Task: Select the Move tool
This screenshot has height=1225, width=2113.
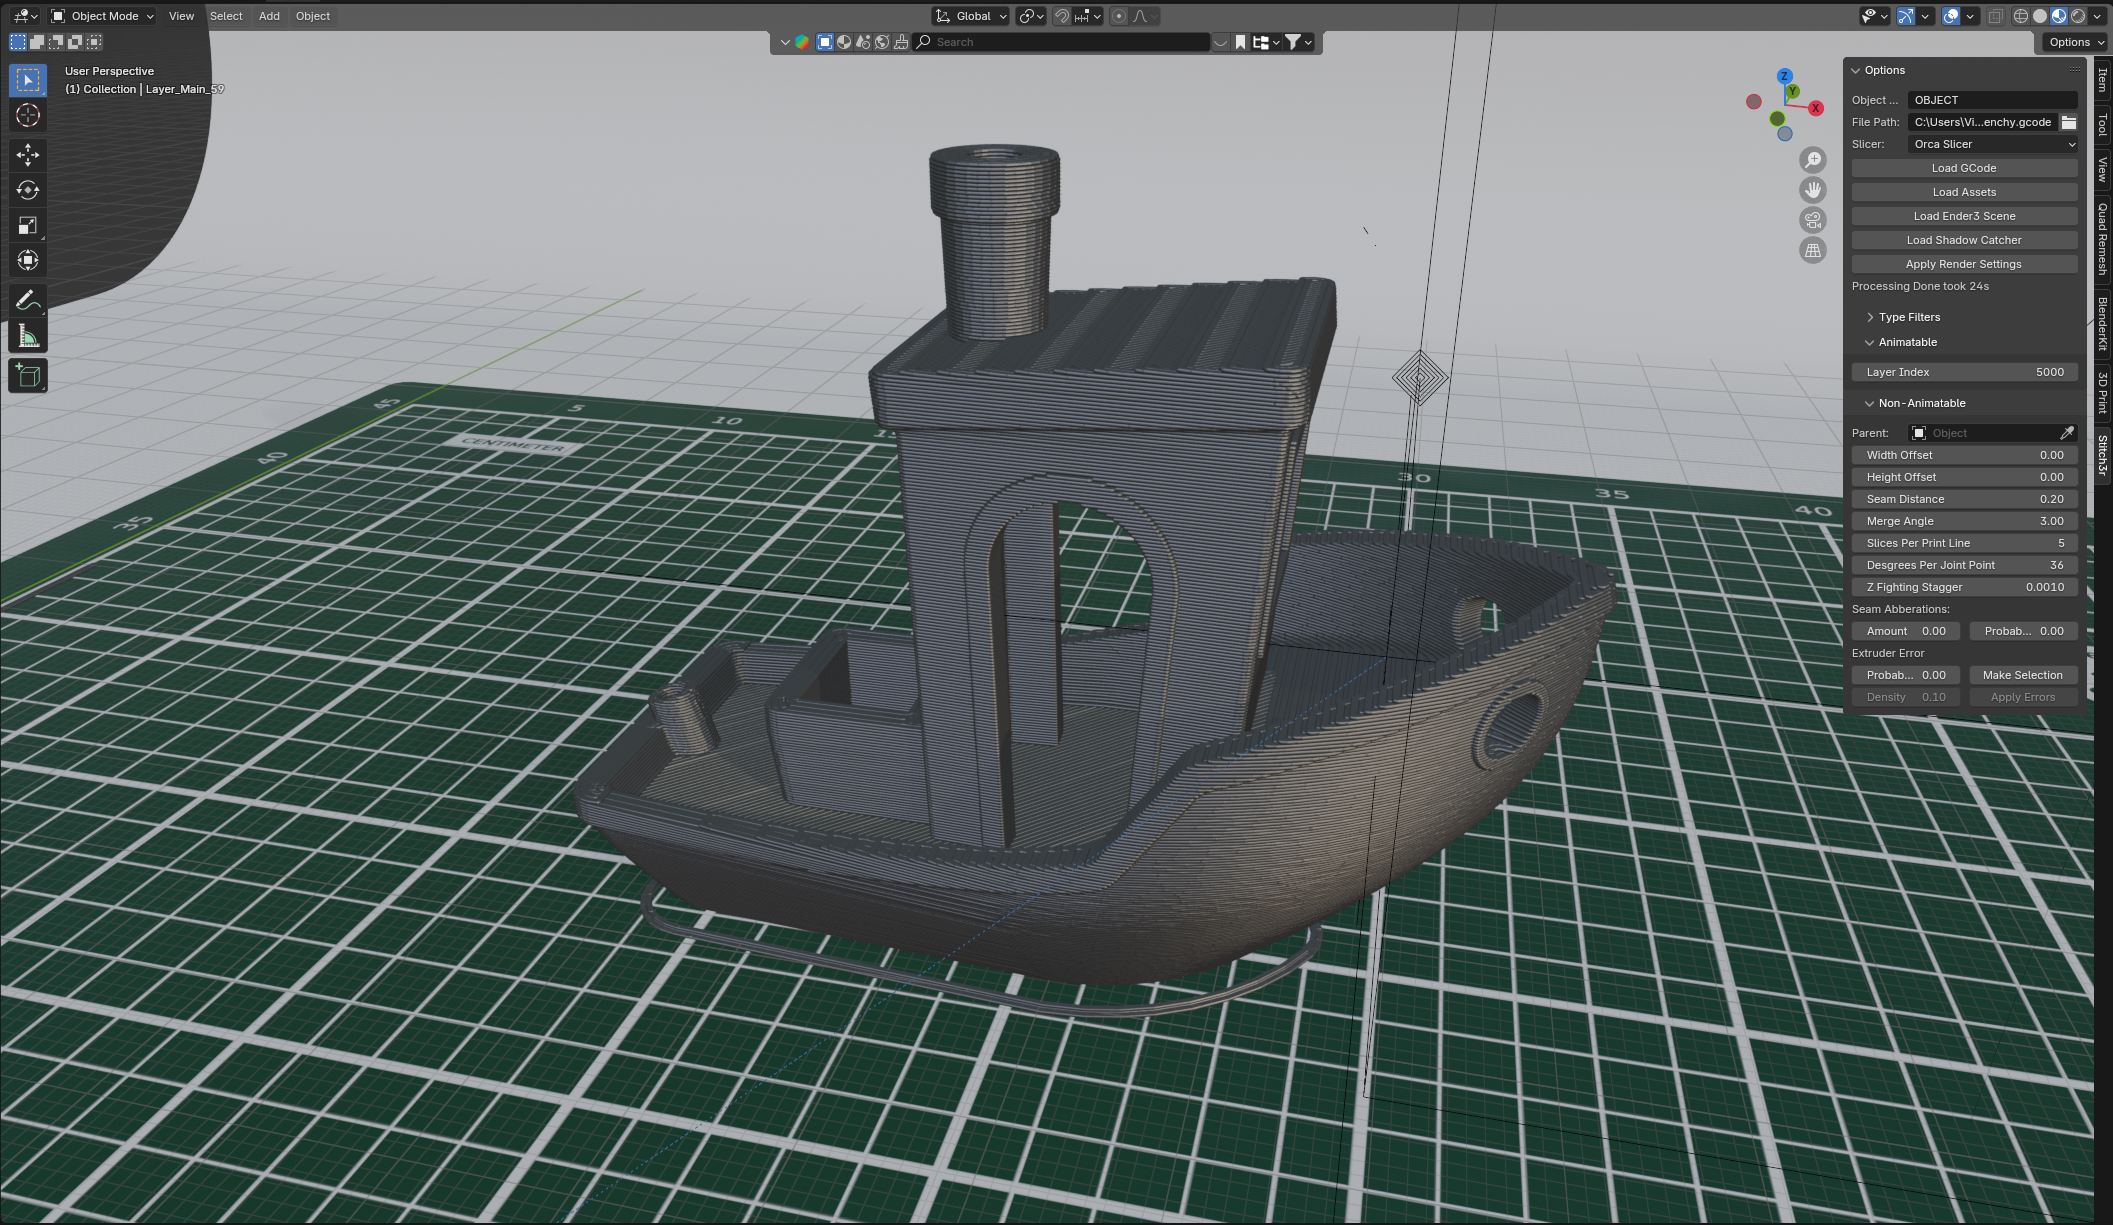Action: point(27,154)
